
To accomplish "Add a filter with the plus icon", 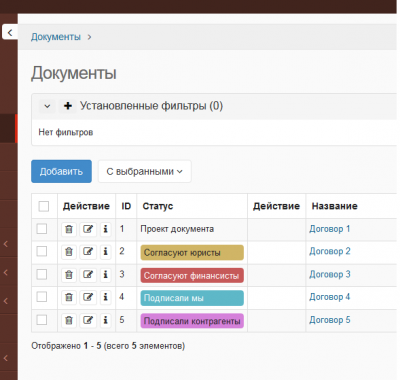I will coord(68,106).
